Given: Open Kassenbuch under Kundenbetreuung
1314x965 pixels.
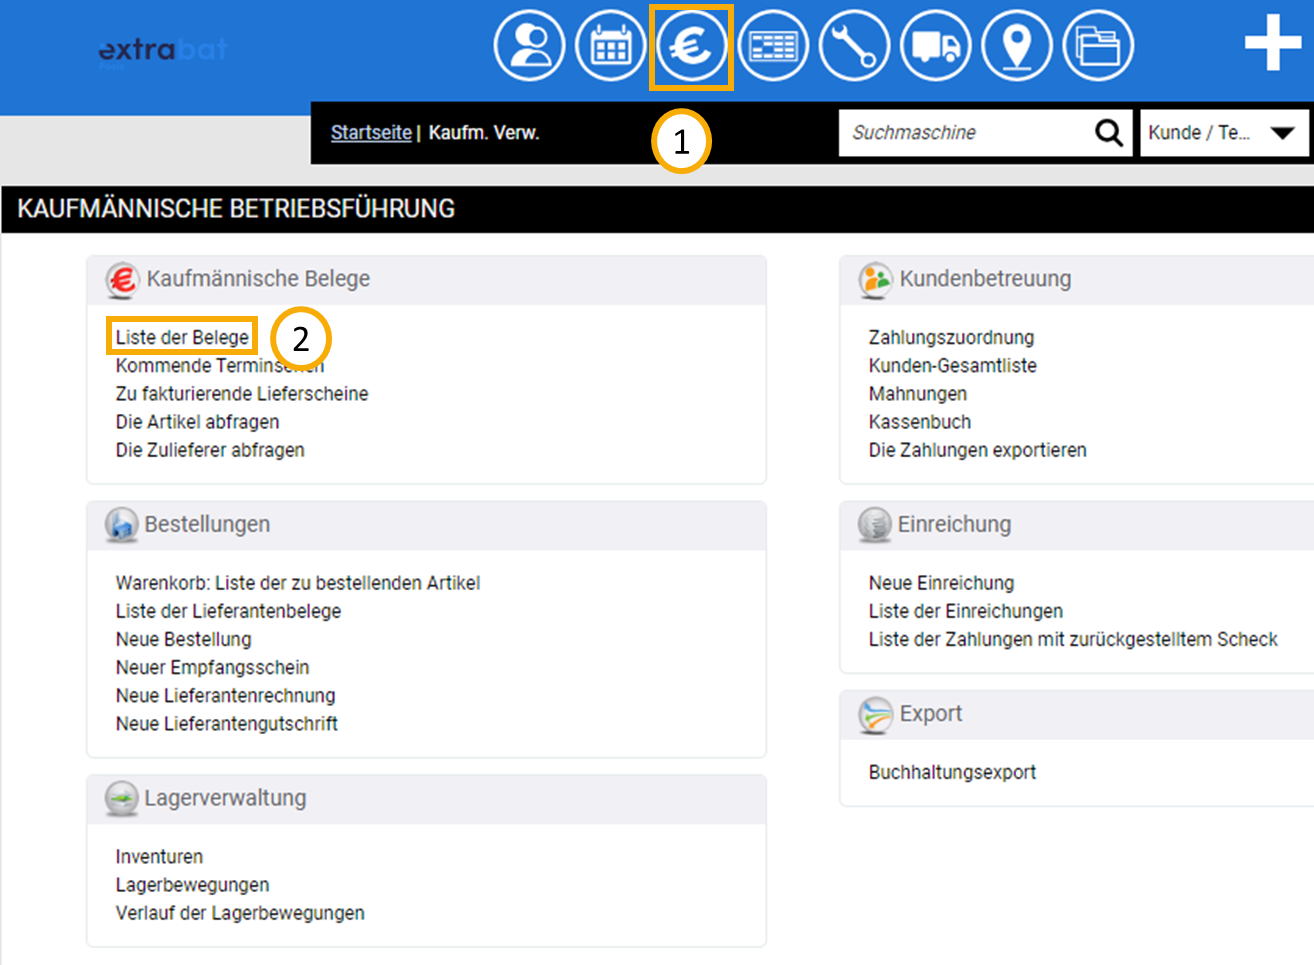Looking at the screenshot, I should tap(920, 422).
